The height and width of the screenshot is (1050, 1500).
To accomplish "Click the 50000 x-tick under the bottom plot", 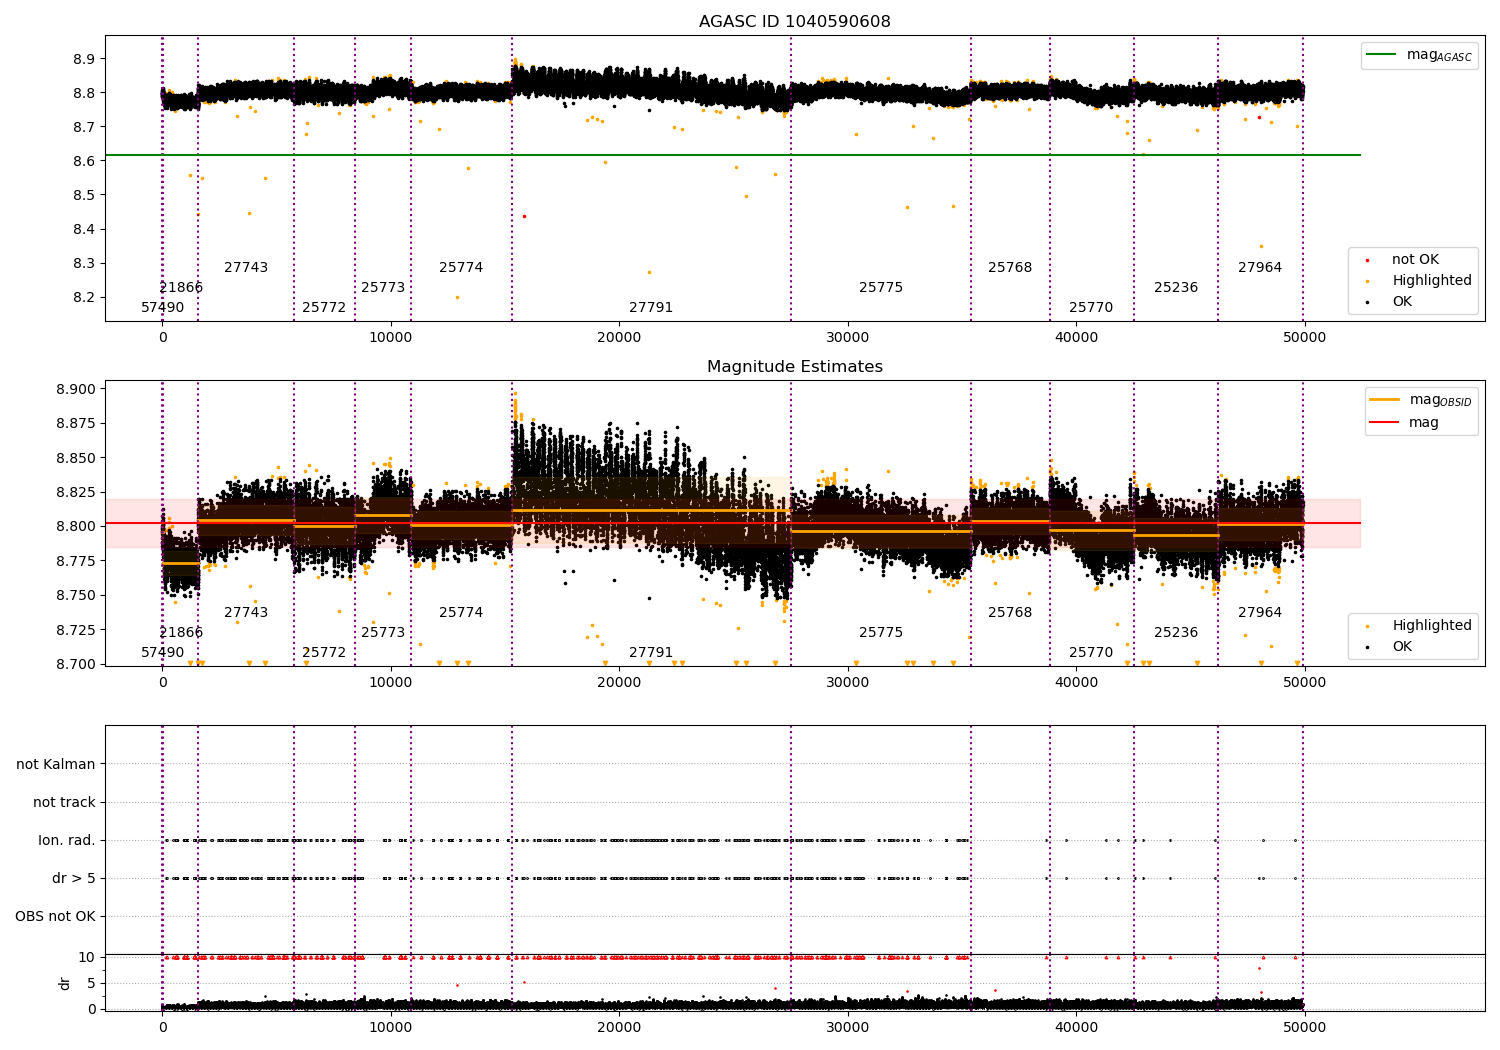I will click(1305, 1027).
